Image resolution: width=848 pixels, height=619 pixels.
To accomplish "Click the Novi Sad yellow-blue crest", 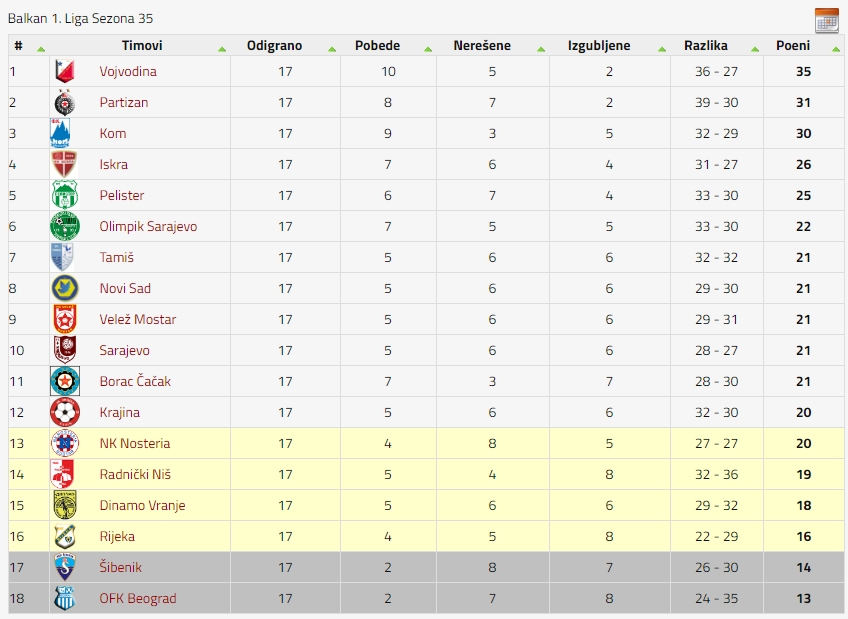I will (64, 288).
